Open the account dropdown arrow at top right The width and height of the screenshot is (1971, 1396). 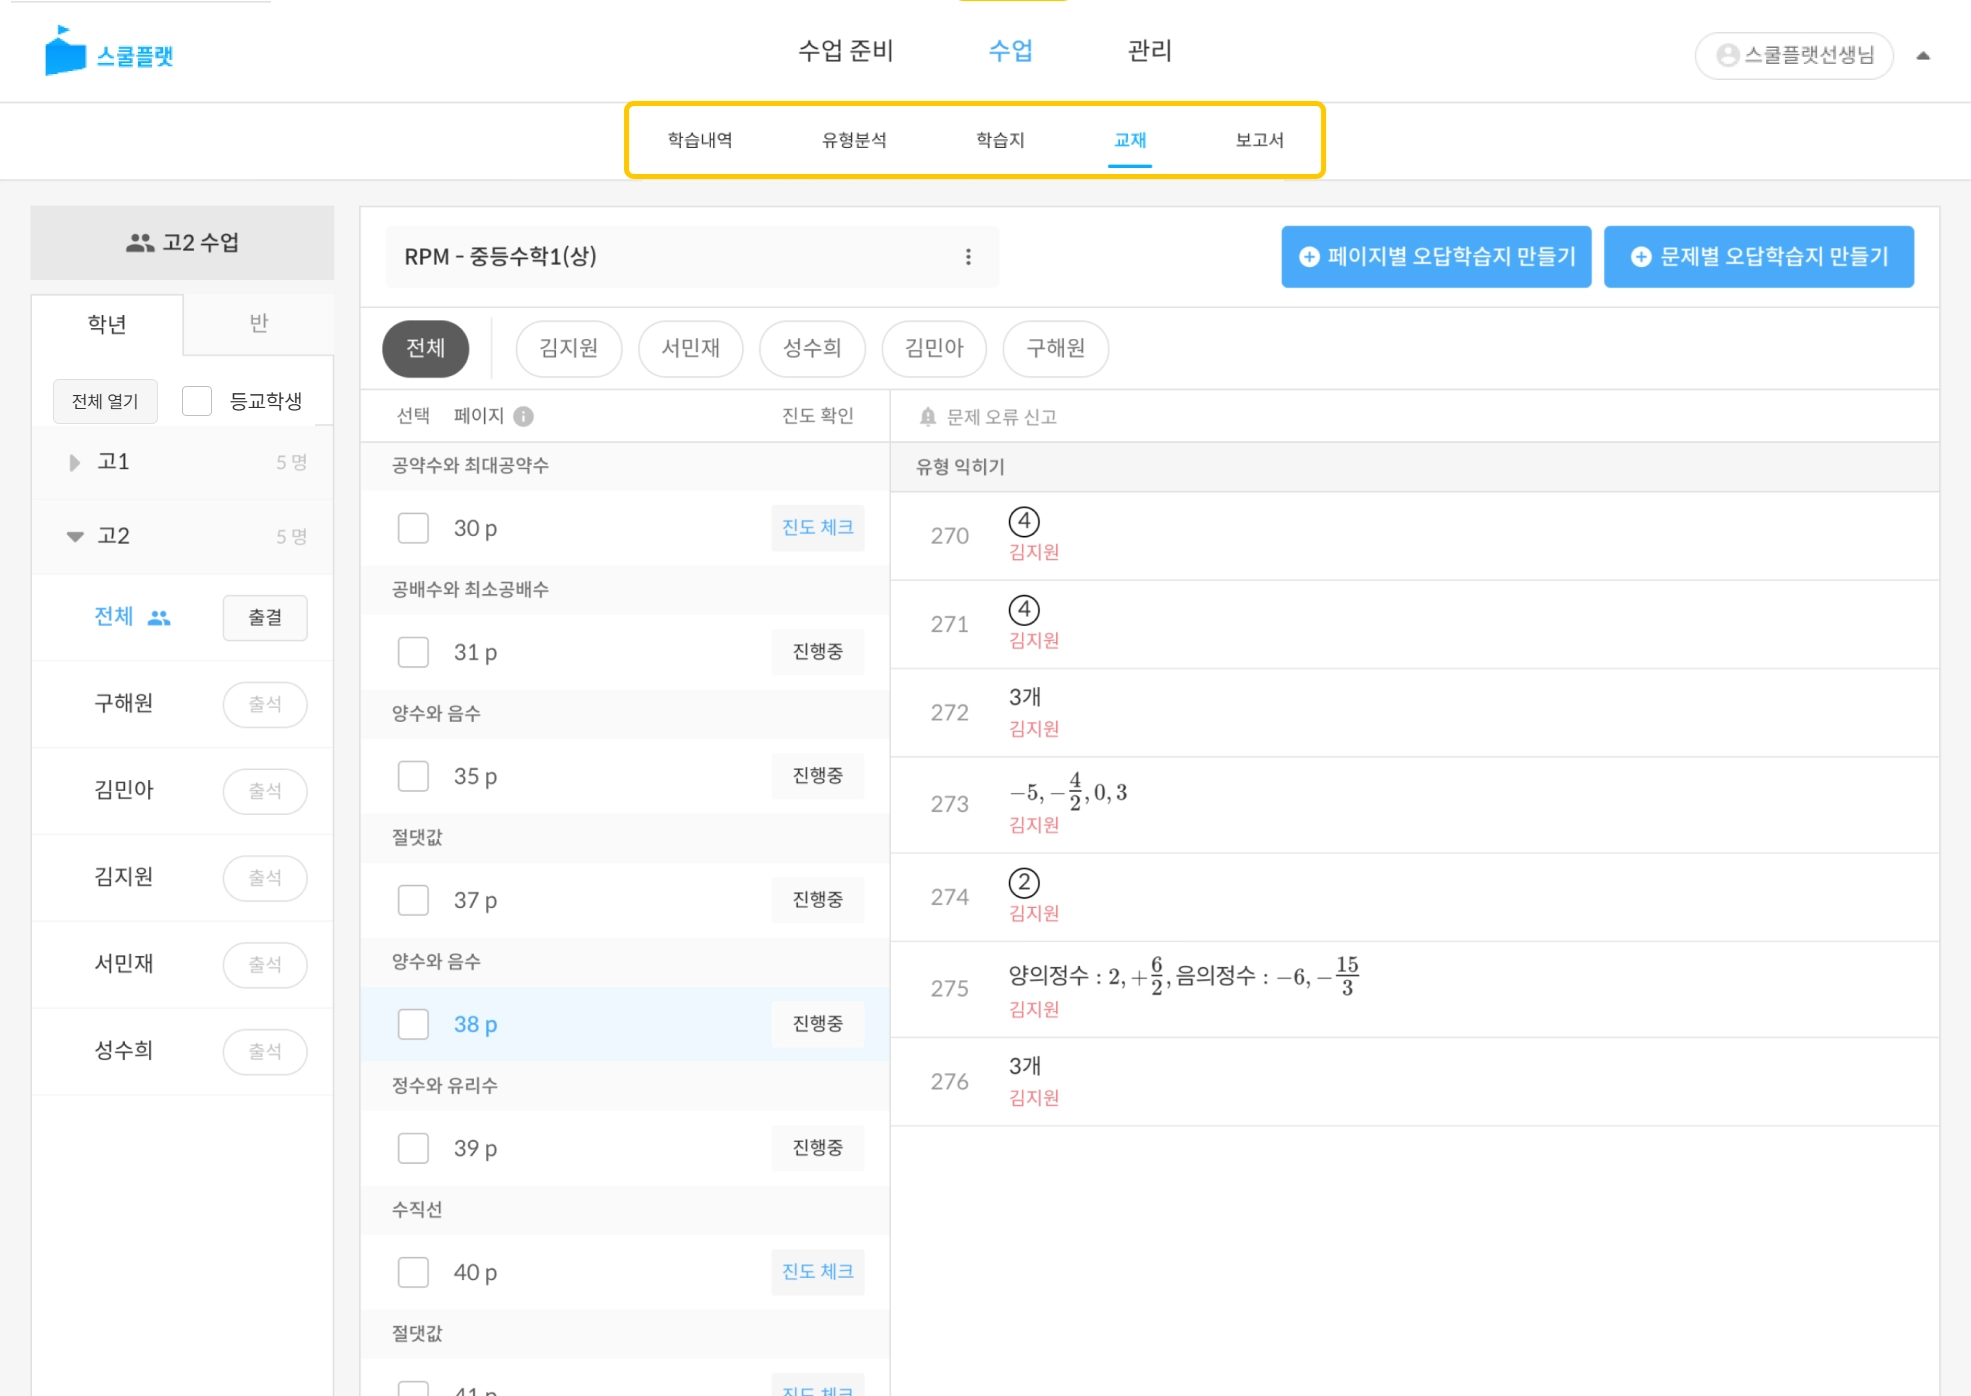coord(1922,56)
